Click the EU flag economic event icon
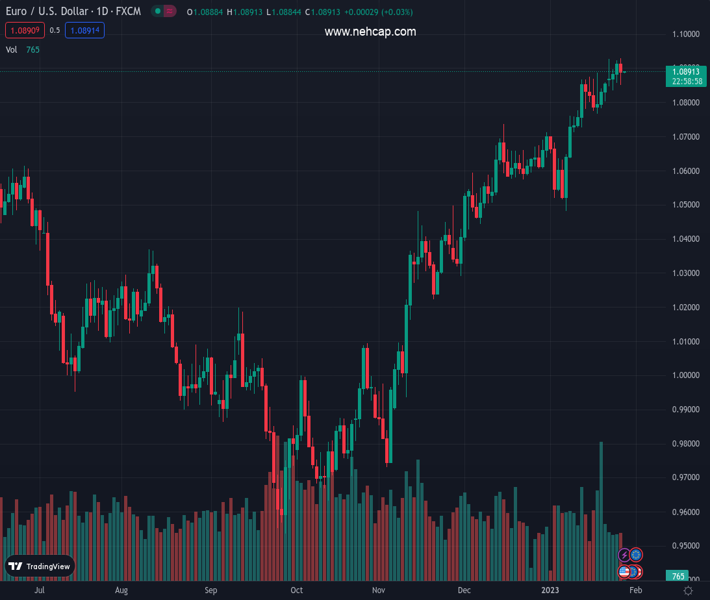This screenshot has height=600, width=710. [635, 554]
